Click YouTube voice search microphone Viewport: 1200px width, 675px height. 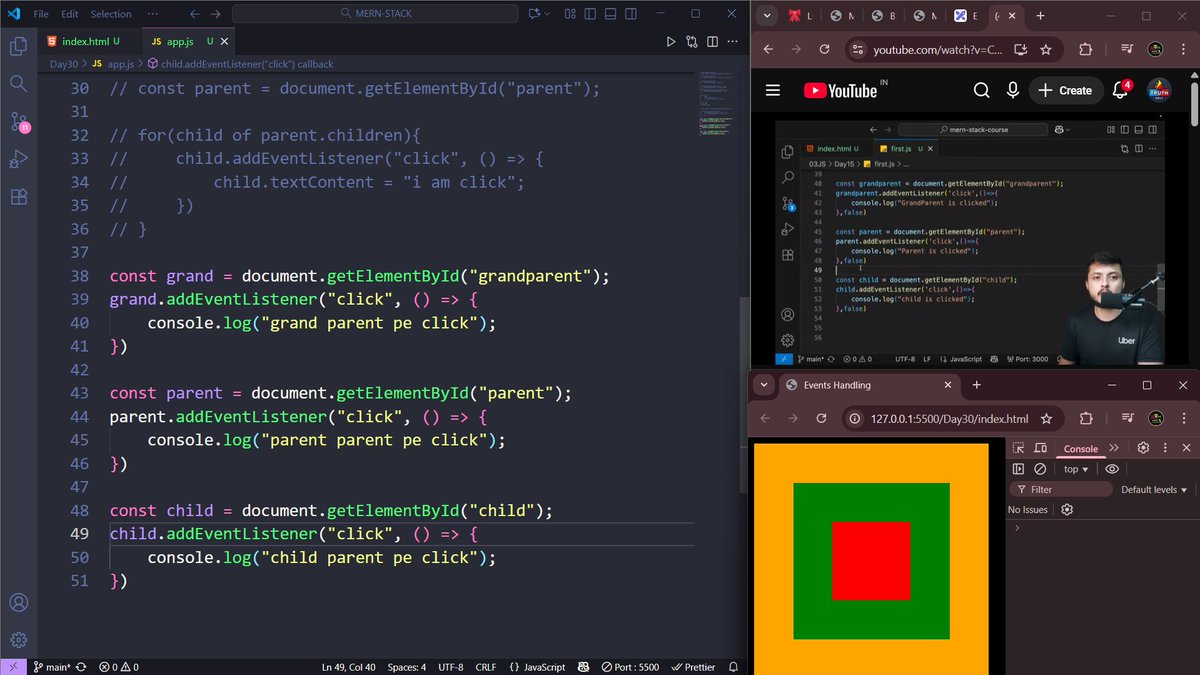pyautogui.click(x=1013, y=90)
